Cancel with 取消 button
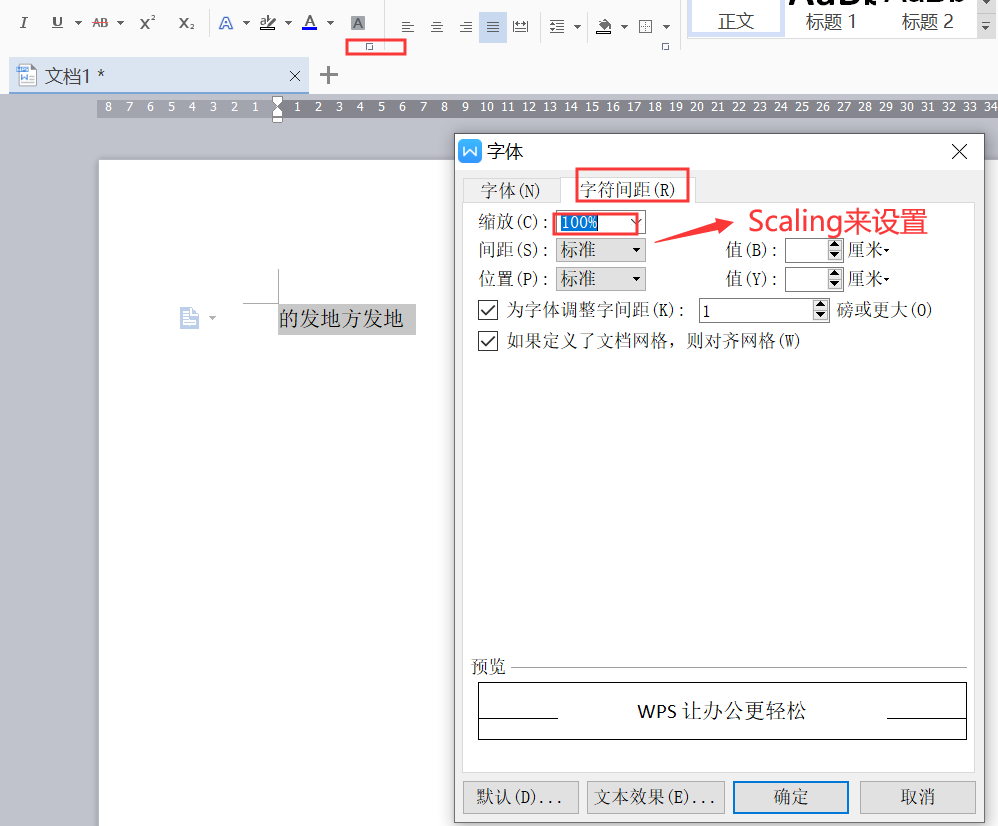The image size is (998, 826). tap(918, 797)
